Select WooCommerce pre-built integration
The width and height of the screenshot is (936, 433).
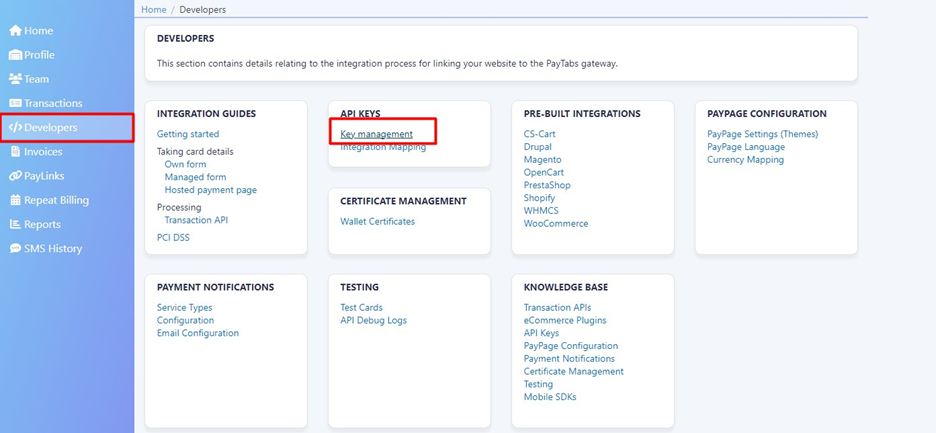(x=555, y=223)
